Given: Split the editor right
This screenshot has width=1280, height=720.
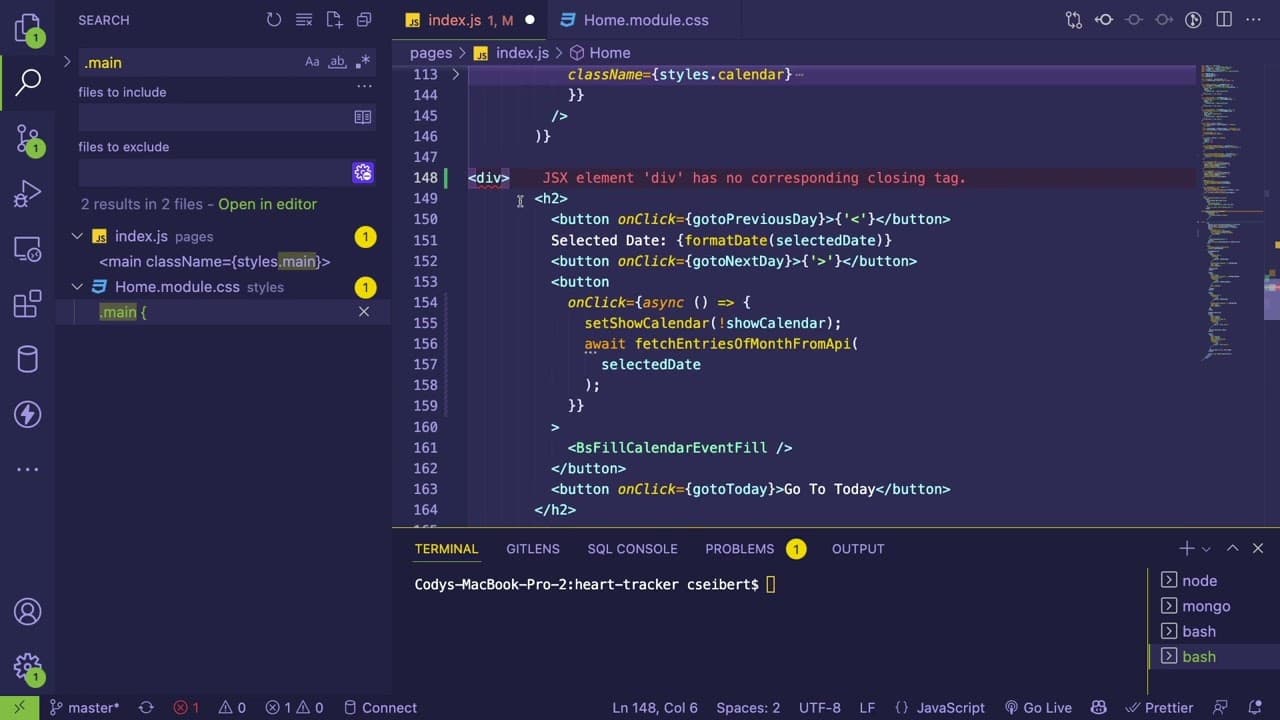Looking at the screenshot, I should tap(1224, 19).
